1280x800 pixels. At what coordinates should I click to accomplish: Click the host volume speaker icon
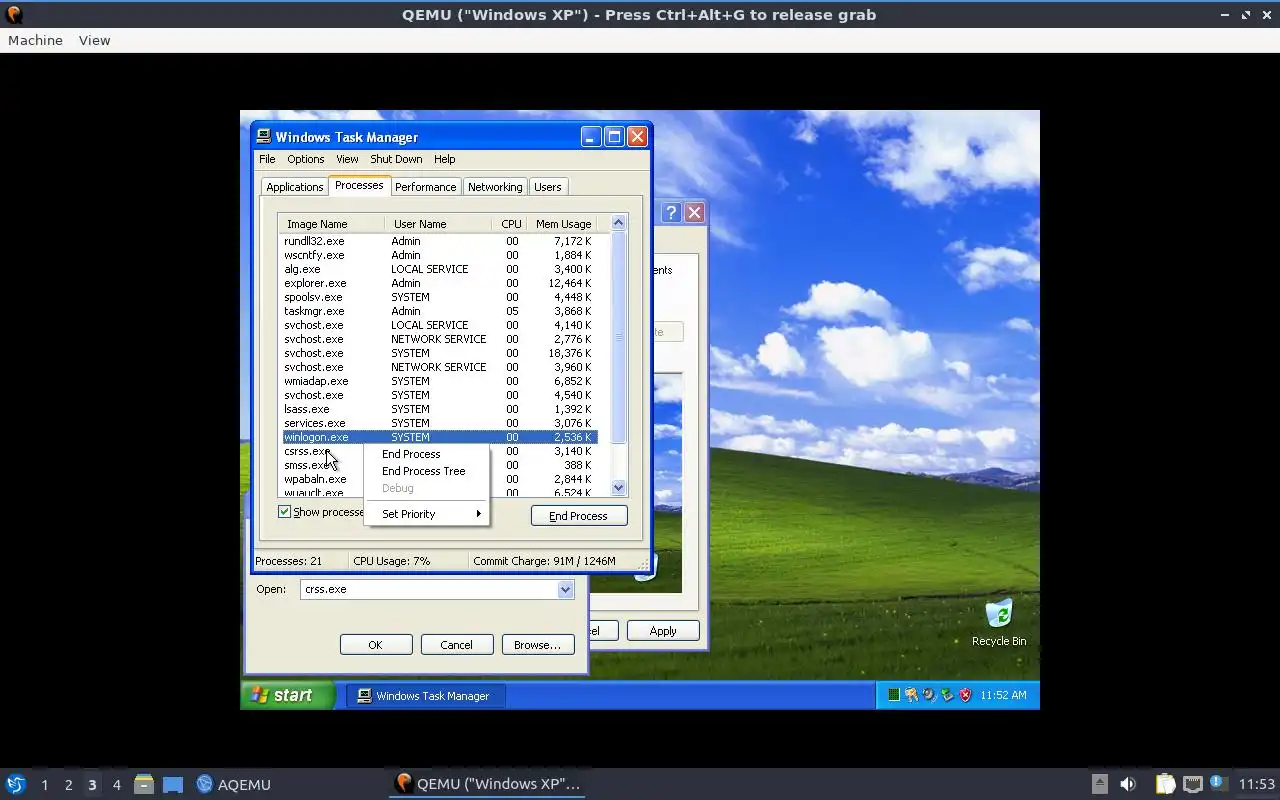pos(1128,784)
